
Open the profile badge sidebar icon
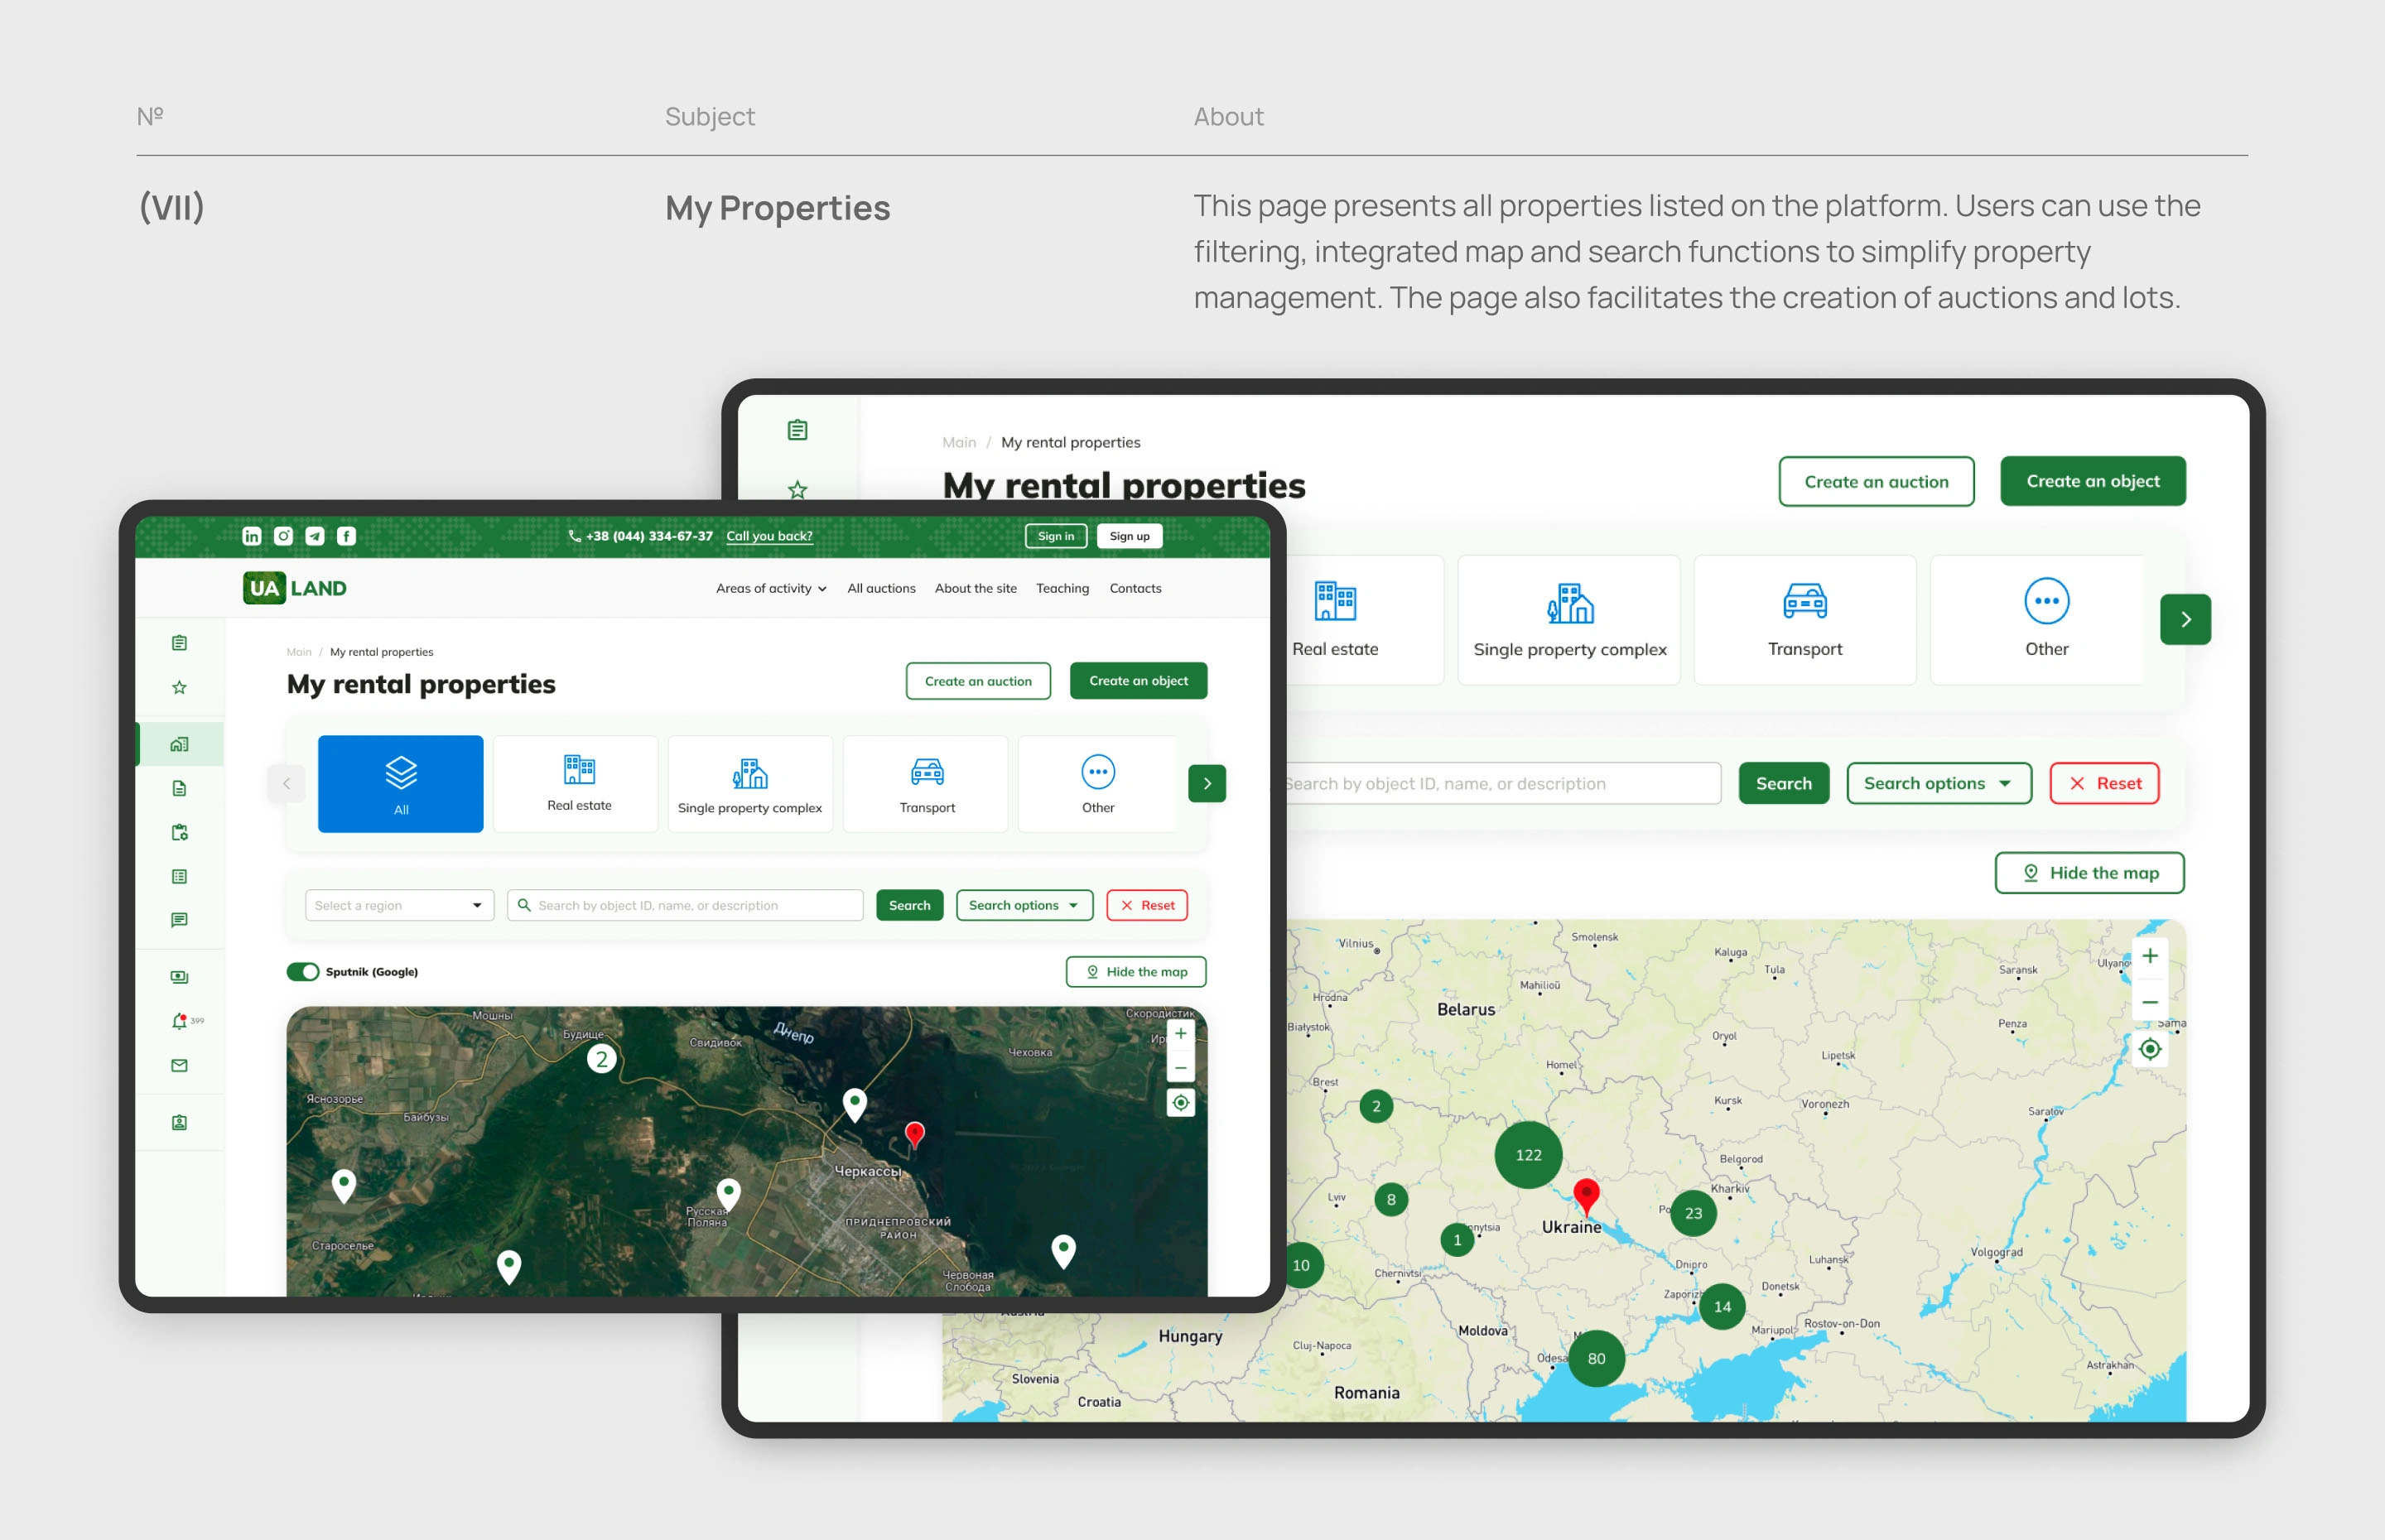[x=180, y=1123]
